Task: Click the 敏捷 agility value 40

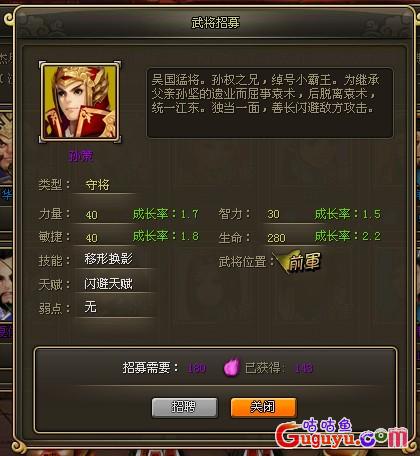Action: pyautogui.click(x=92, y=238)
